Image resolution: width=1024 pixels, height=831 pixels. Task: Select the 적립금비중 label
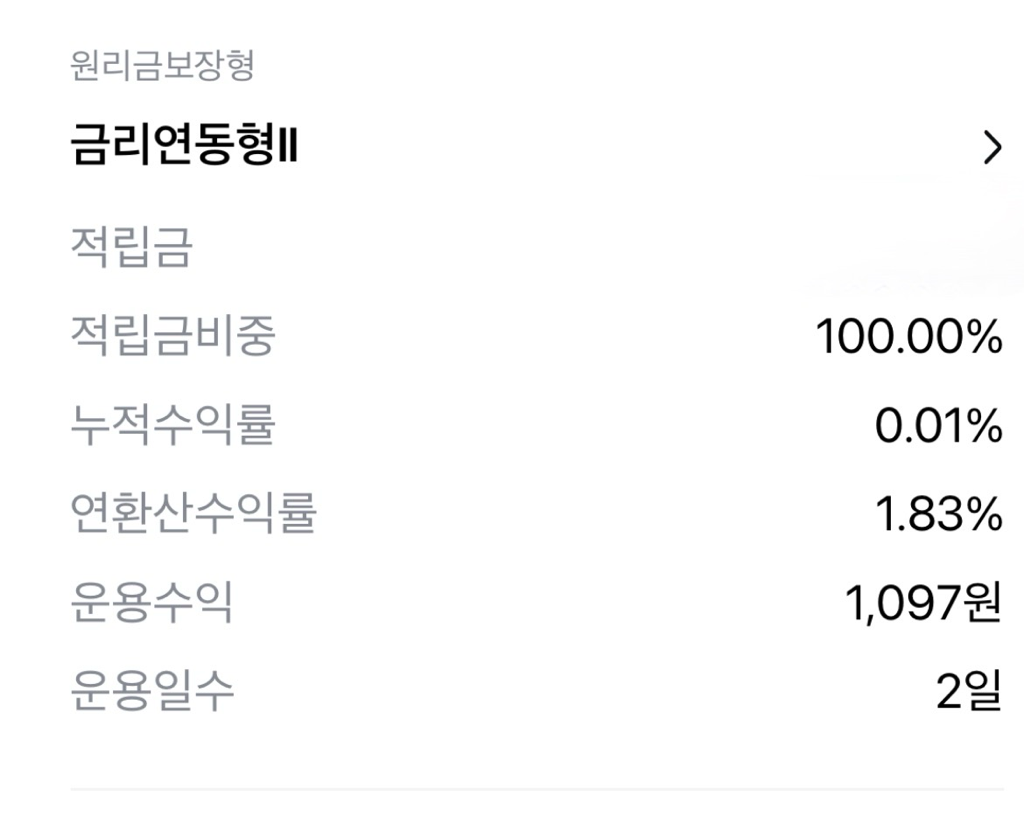(x=172, y=337)
